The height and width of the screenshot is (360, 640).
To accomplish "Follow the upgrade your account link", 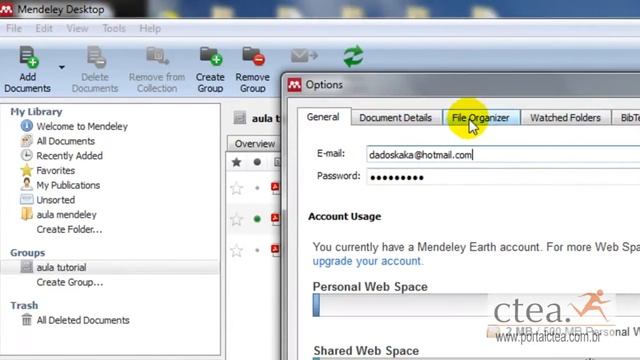I will point(368,261).
